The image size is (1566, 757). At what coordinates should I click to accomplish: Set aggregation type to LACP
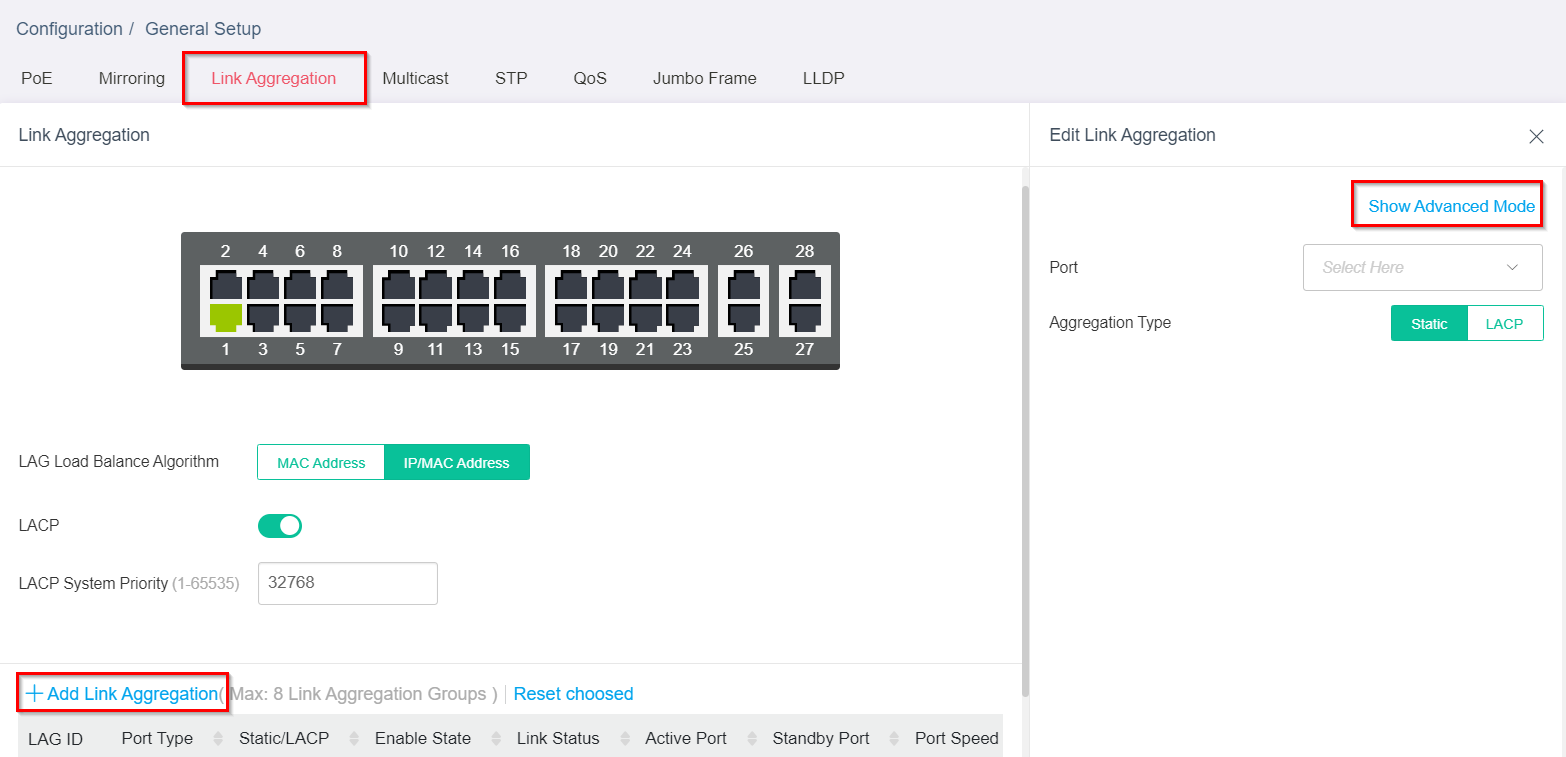[x=1504, y=324]
